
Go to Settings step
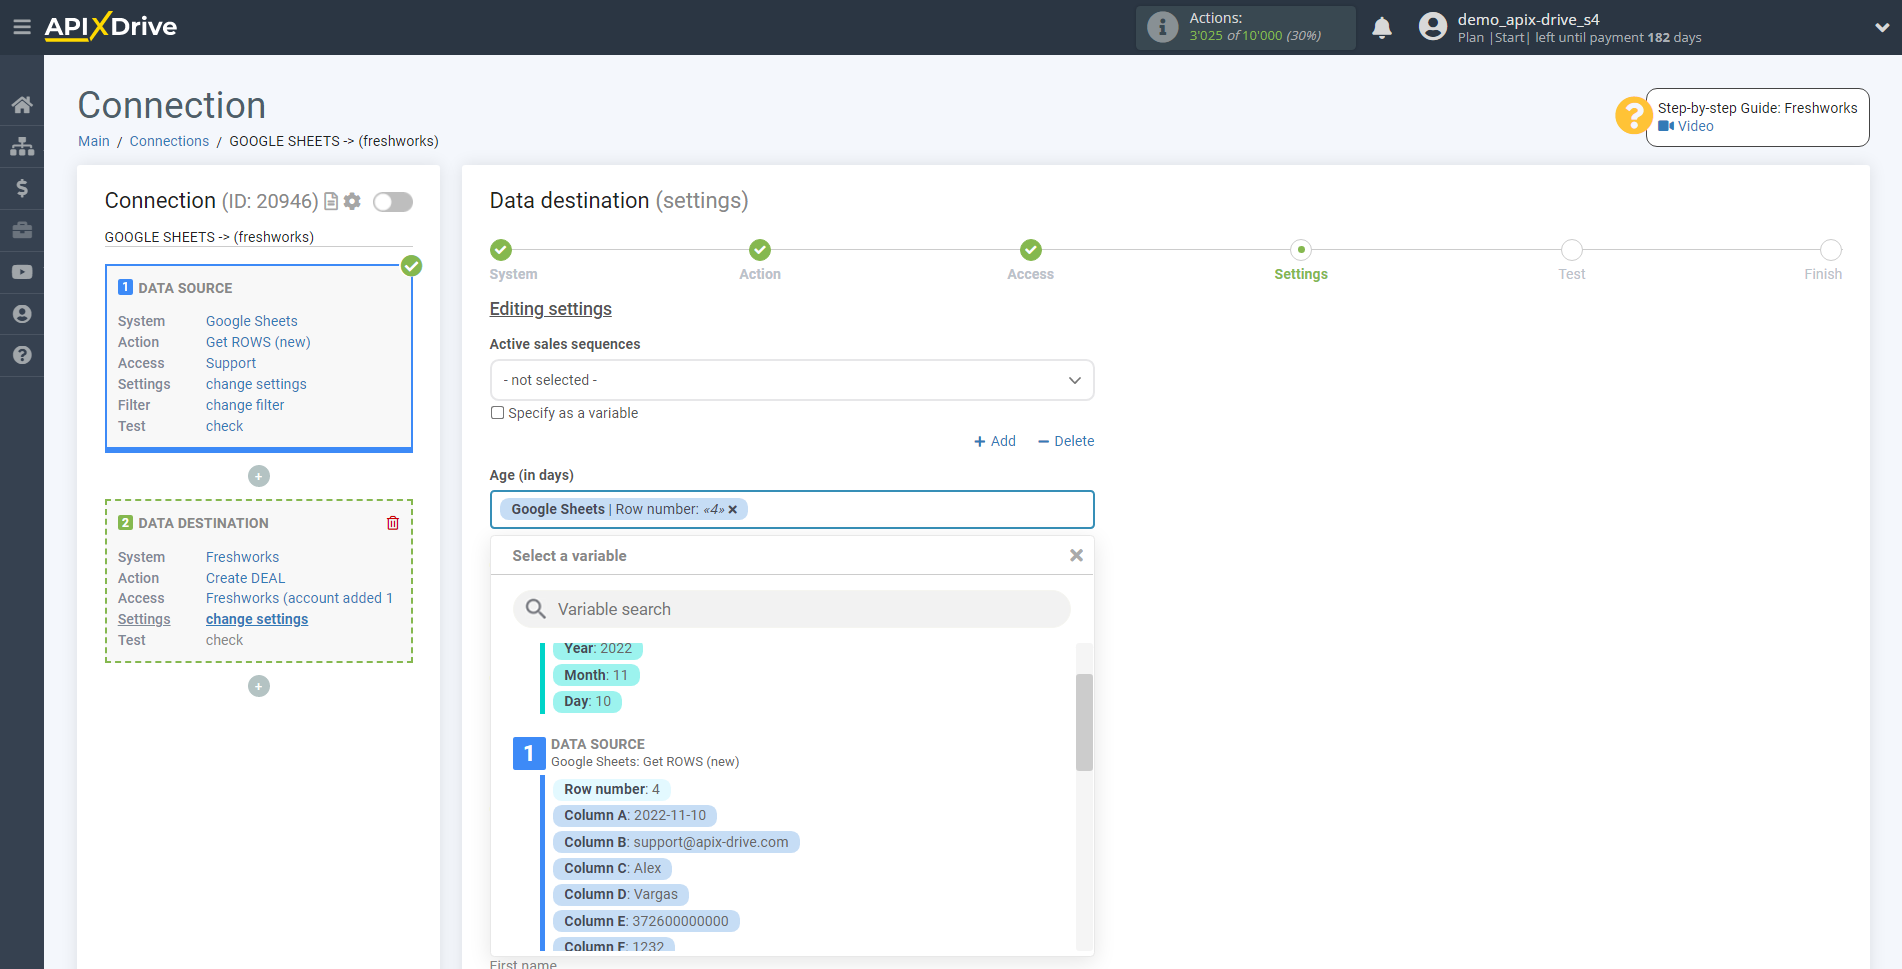[x=1301, y=250]
